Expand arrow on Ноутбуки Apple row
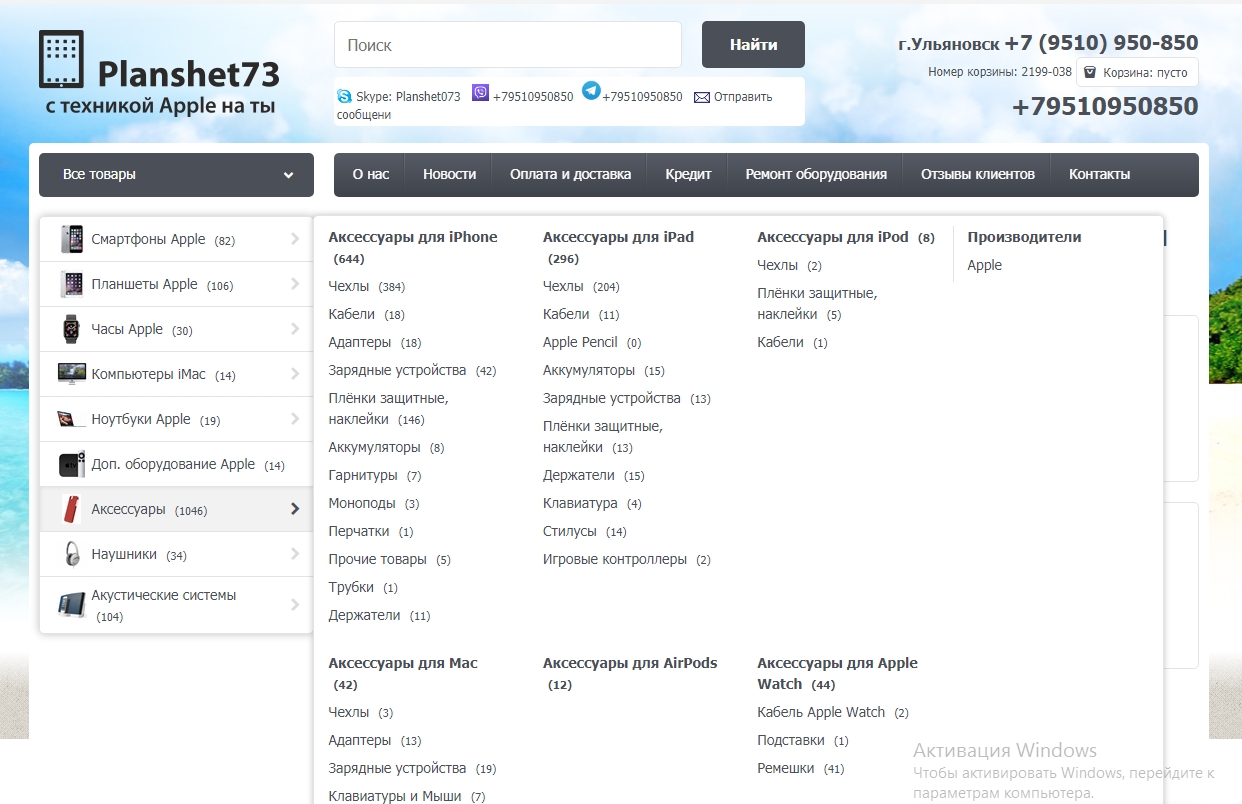Viewport: 1242px width, 804px height. [295, 419]
